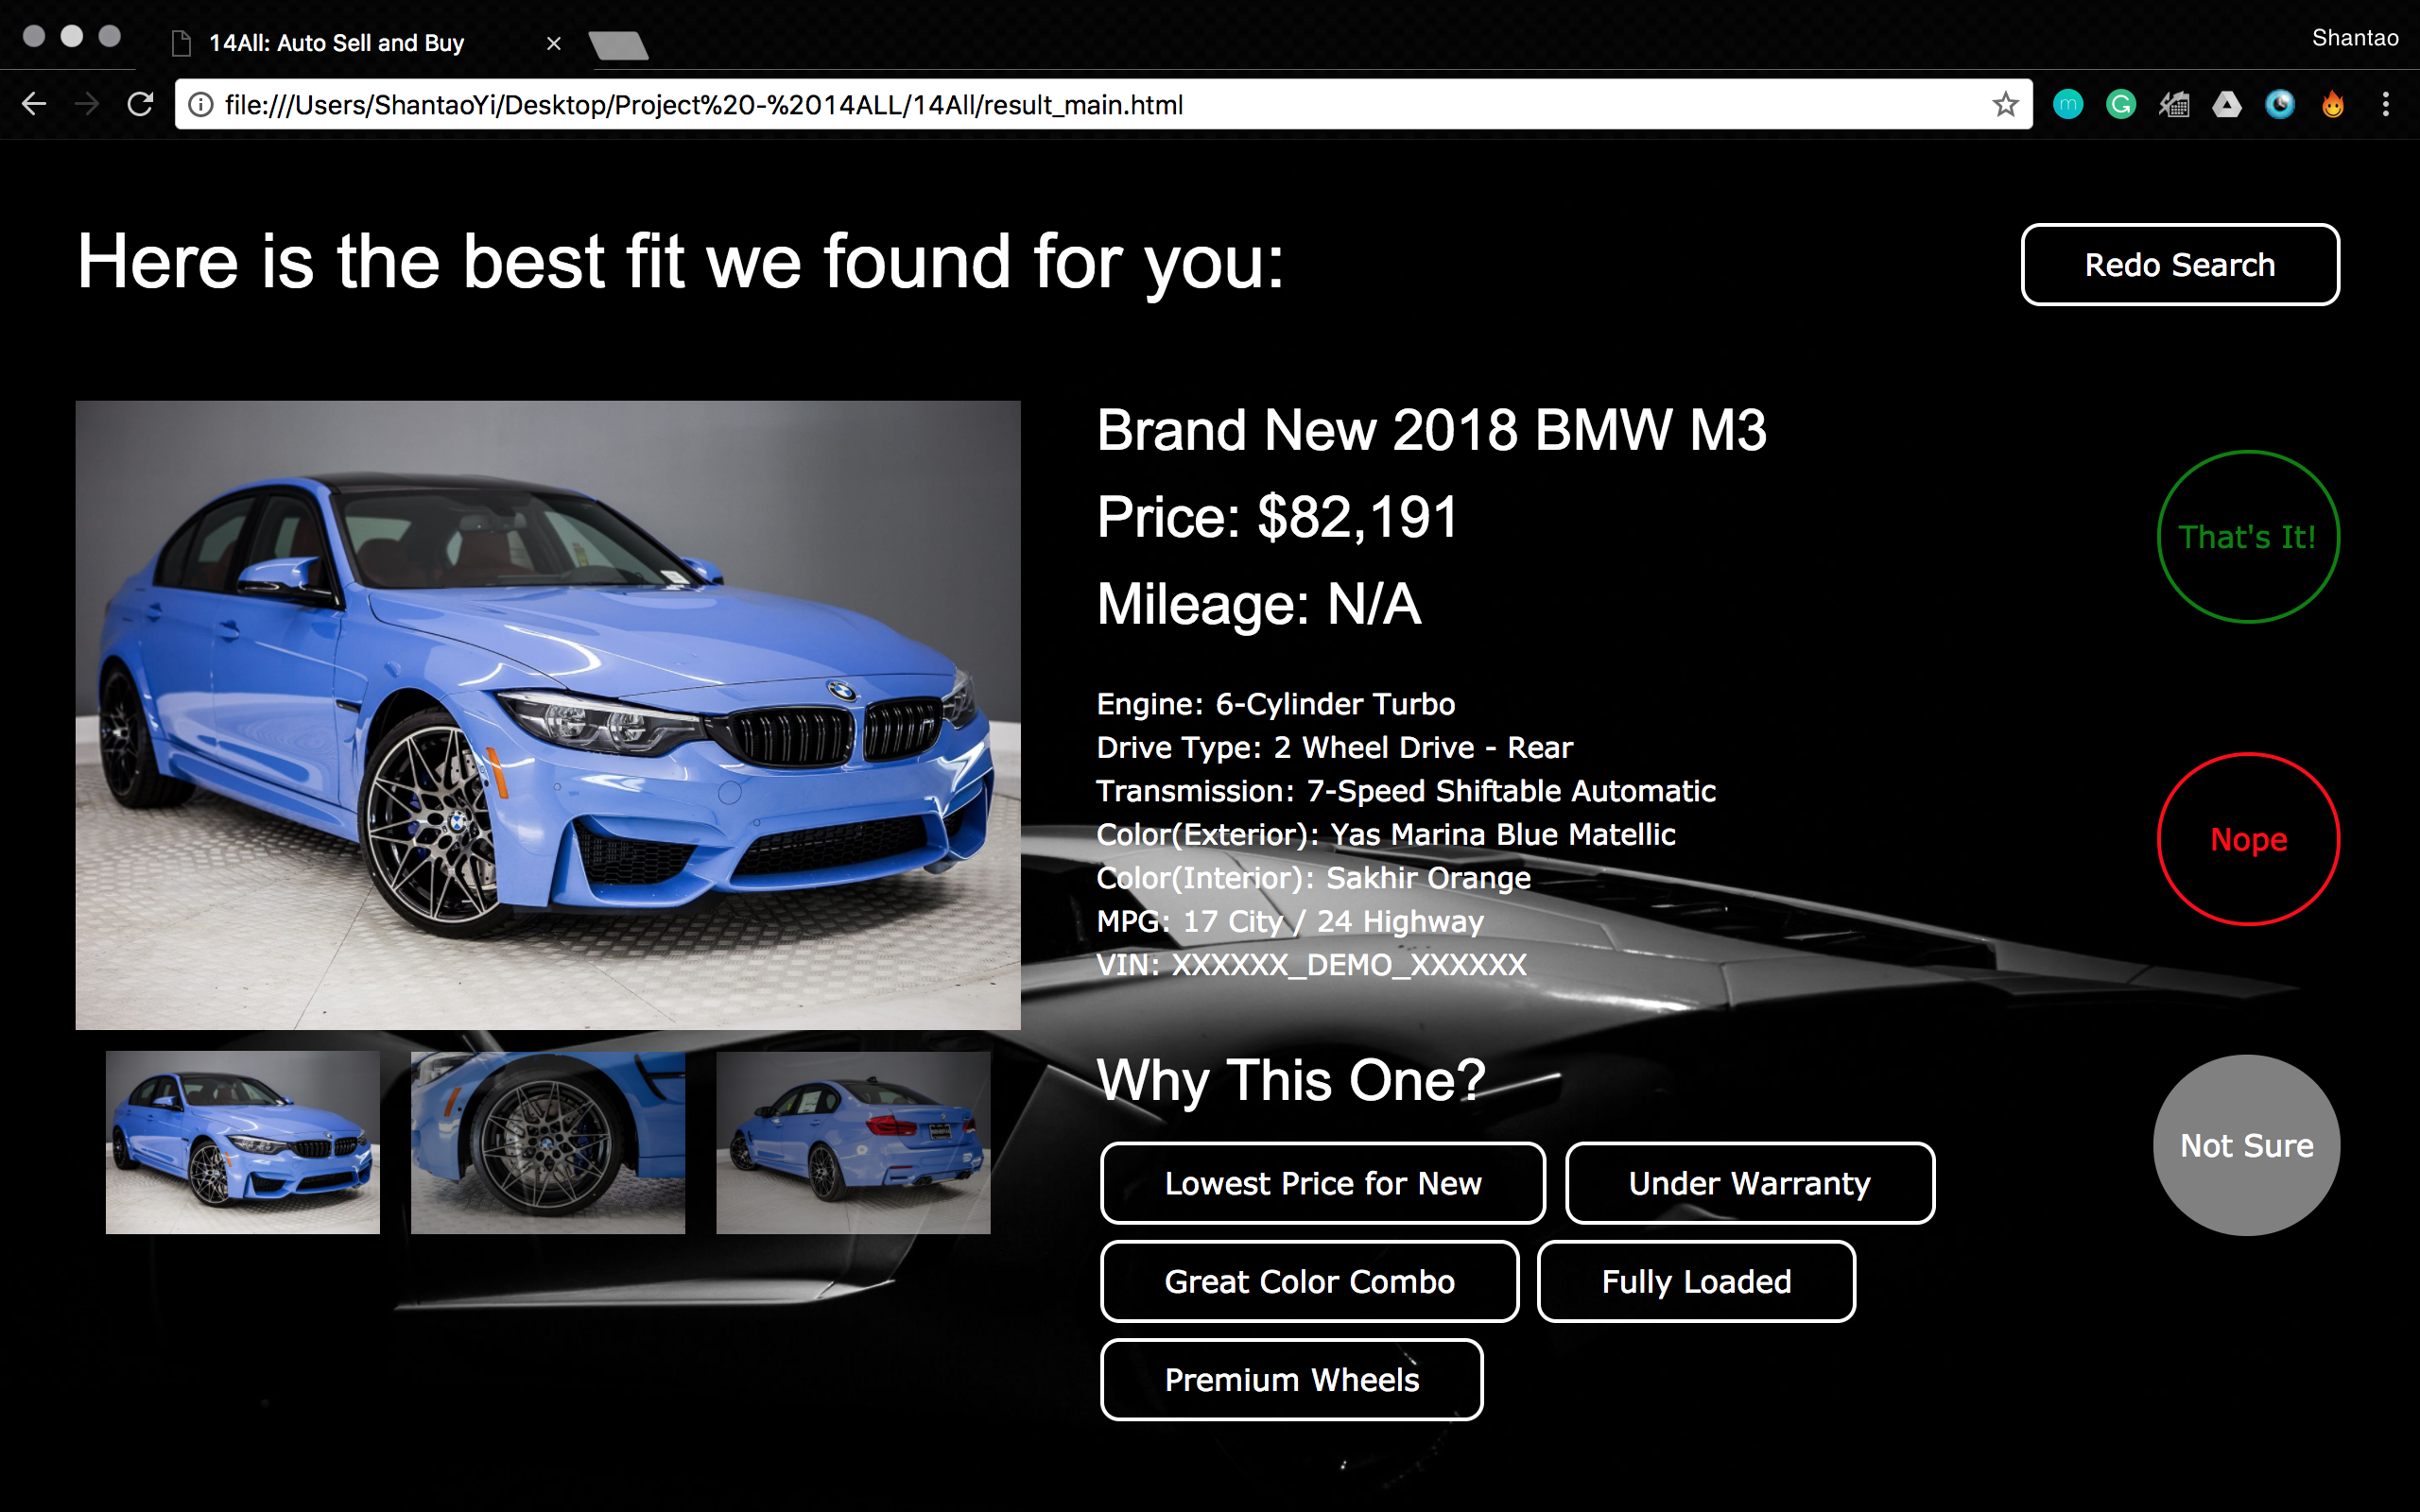
Task: Click the bookmark star icon
Action: pyautogui.click(x=2005, y=104)
